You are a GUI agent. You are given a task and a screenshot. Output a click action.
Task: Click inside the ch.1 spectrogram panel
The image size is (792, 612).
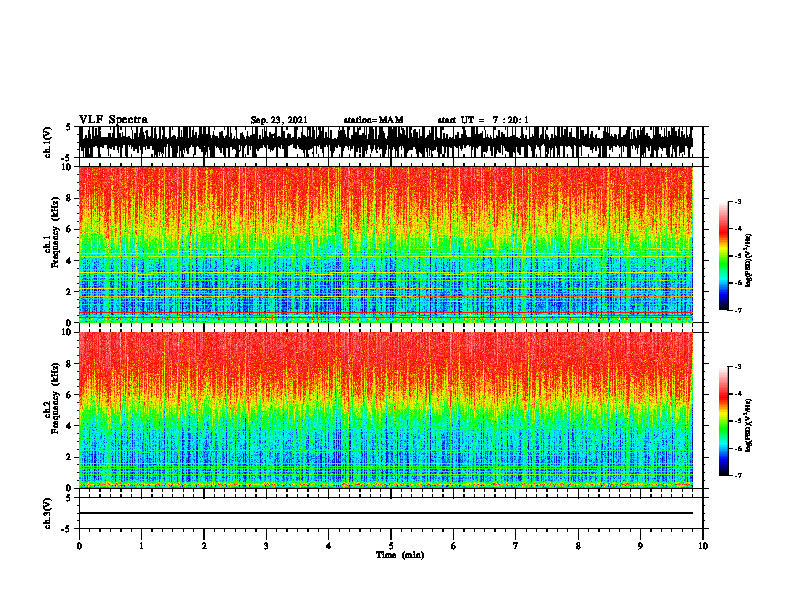point(385,244)
